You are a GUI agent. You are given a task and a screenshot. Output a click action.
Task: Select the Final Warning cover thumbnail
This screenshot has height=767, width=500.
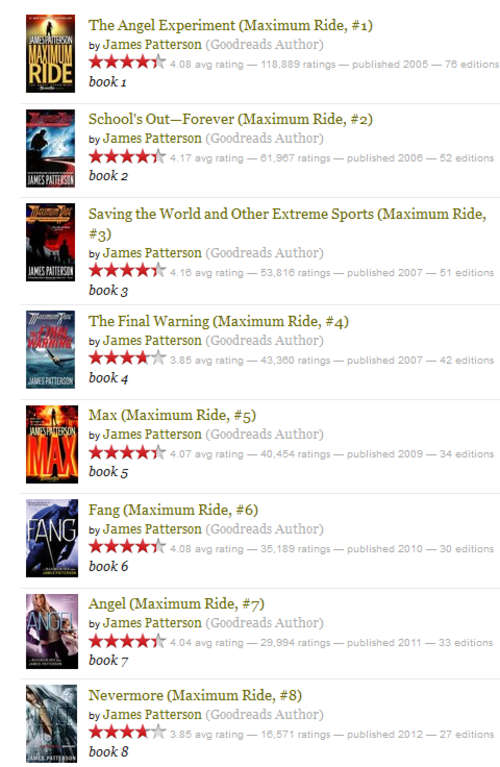tap(50, 349)
